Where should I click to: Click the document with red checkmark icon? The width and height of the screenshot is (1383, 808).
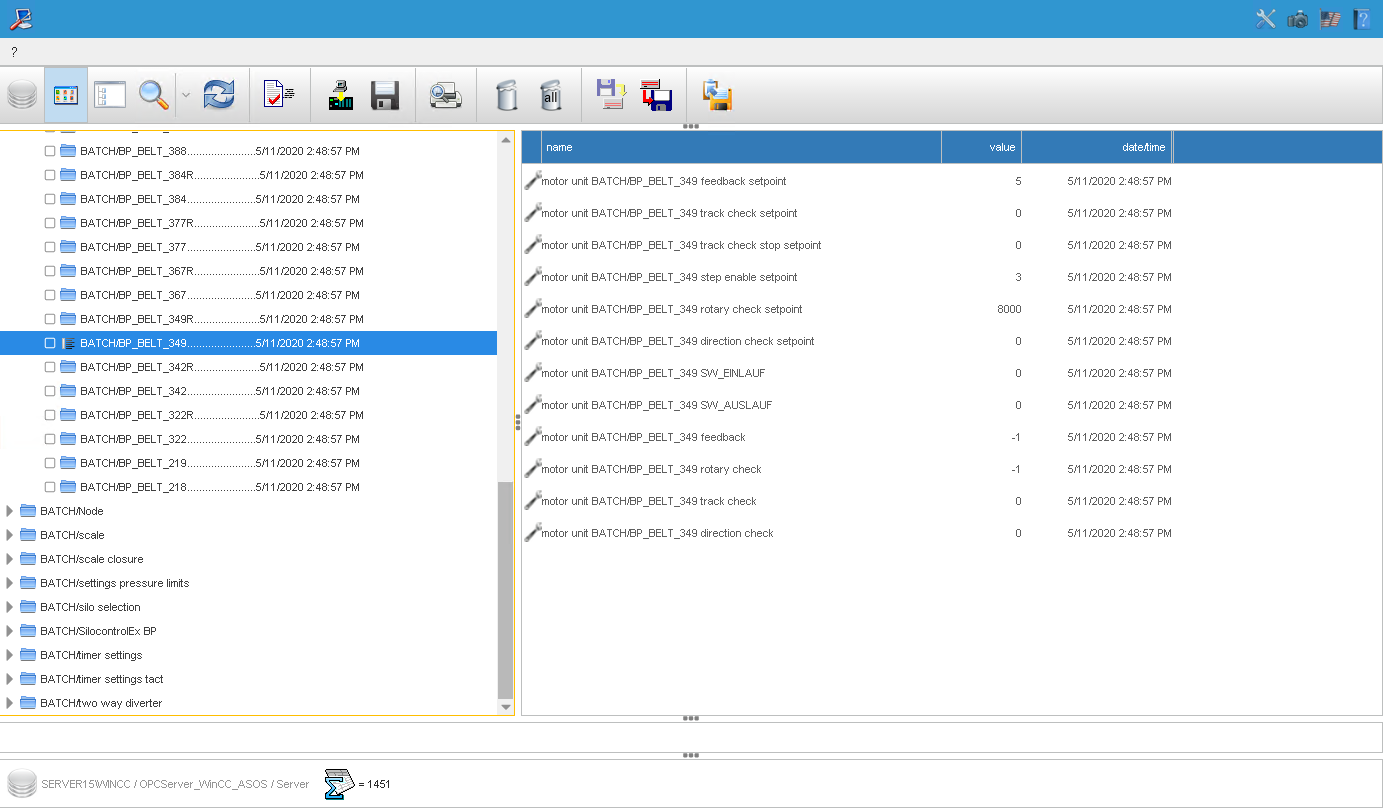click(278, 95)
